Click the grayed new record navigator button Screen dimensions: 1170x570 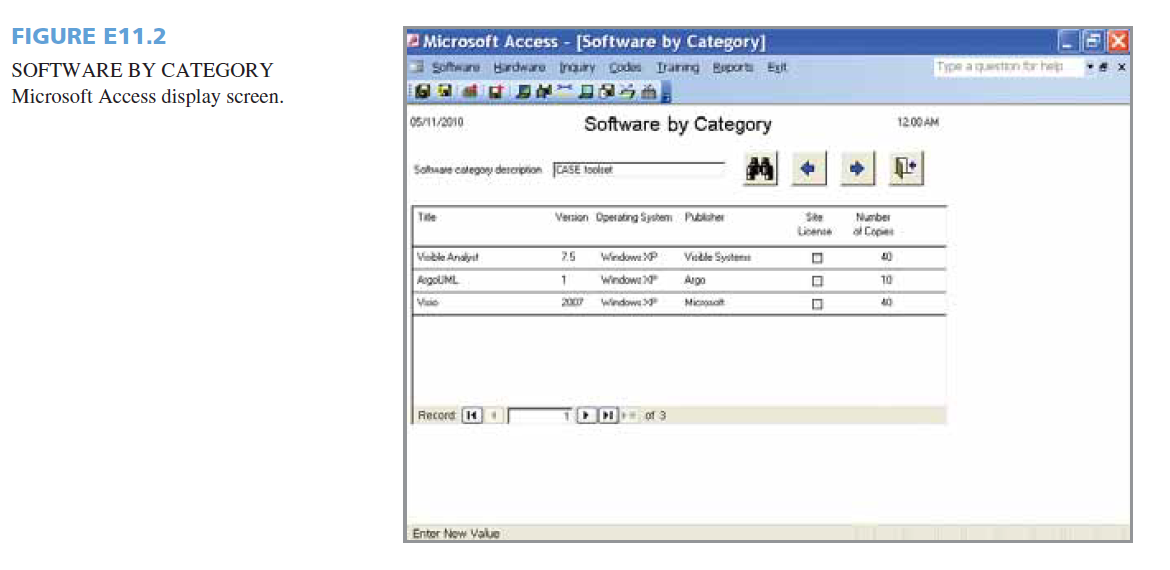coord(628,416)
